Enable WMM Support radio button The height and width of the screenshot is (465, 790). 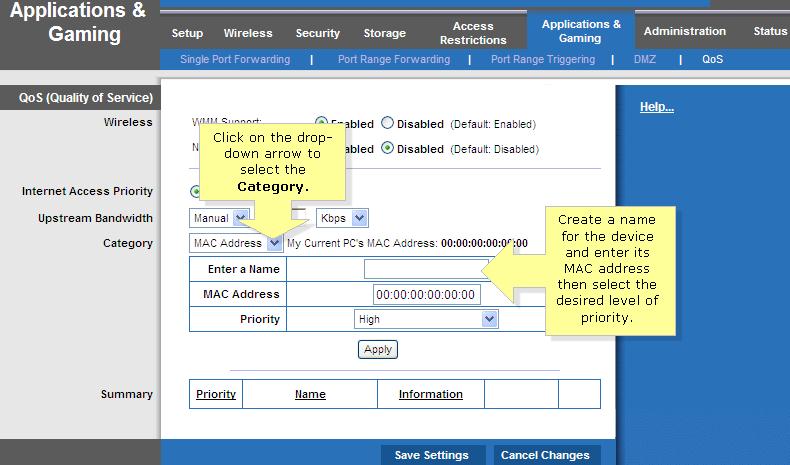[x=322, y=124]
